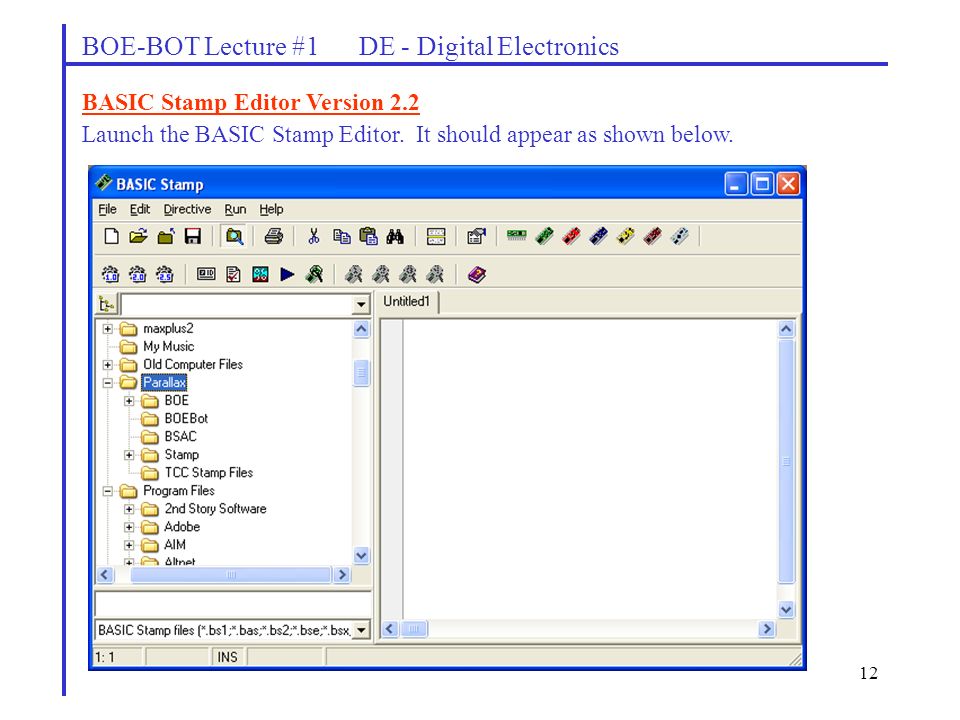Select PBASIC language version 2.5 icon

[x=165, y=274]
